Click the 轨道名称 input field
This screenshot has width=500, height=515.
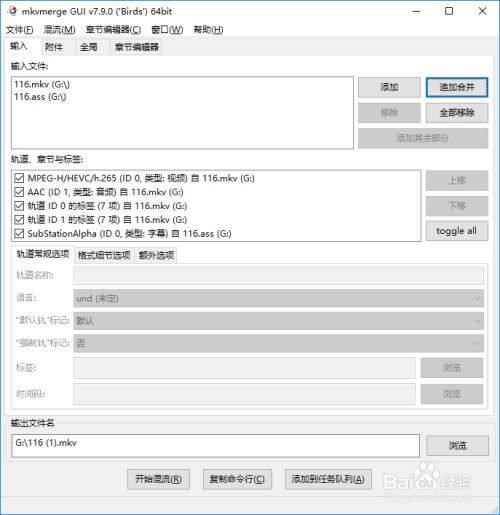(278, 275)
